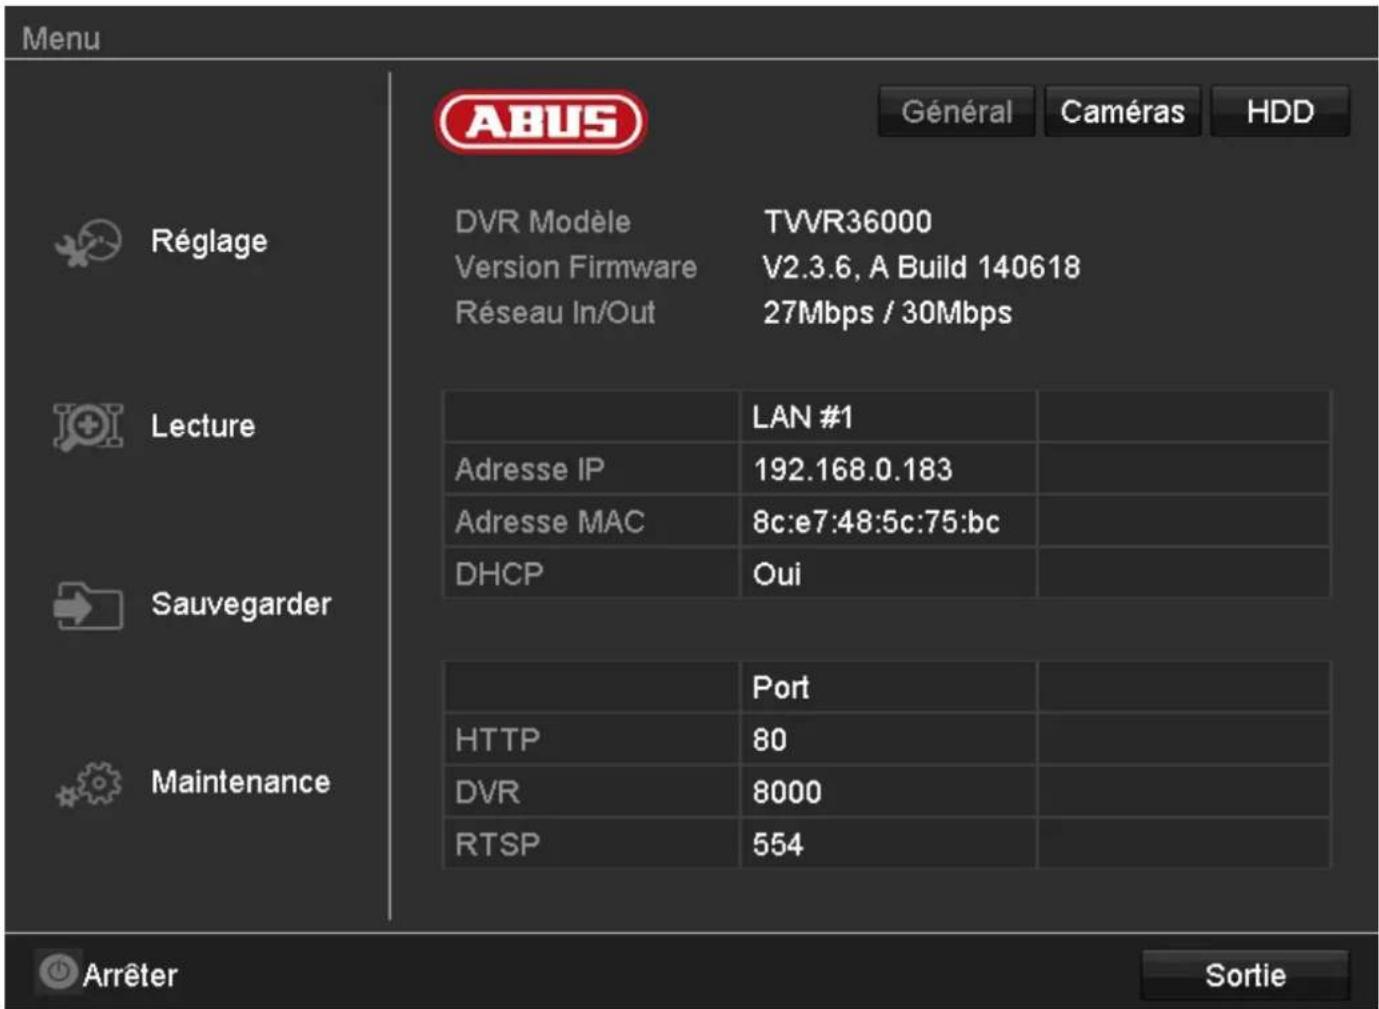
Task: Click the ABUS logo
Action: [541, 122]
